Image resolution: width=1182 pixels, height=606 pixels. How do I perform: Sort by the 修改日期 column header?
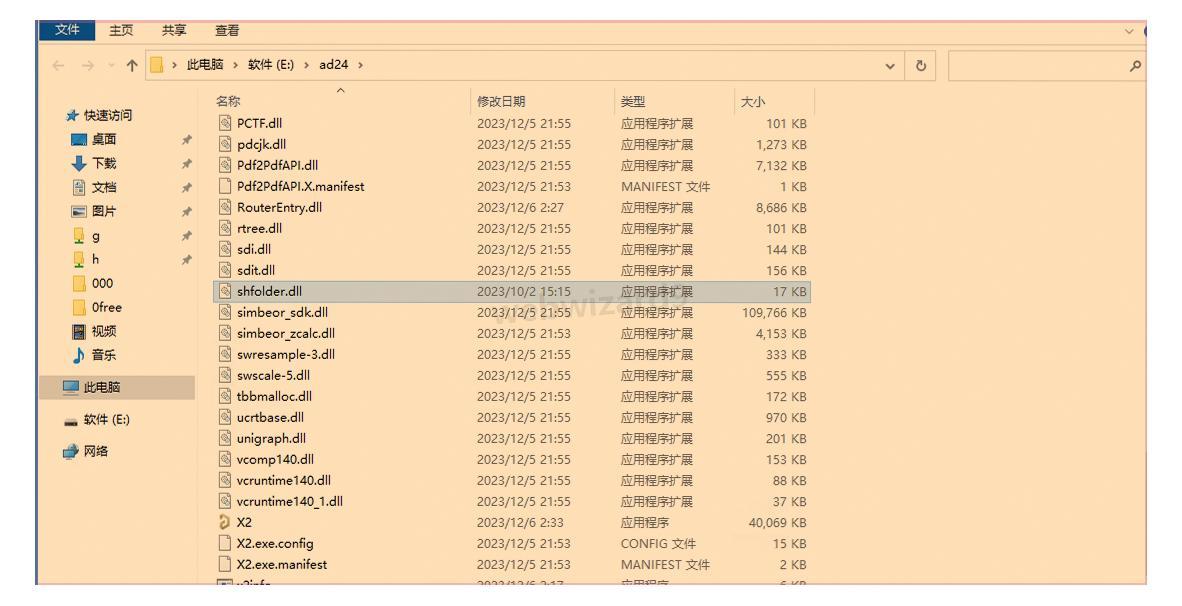click(x=501, y=101)
